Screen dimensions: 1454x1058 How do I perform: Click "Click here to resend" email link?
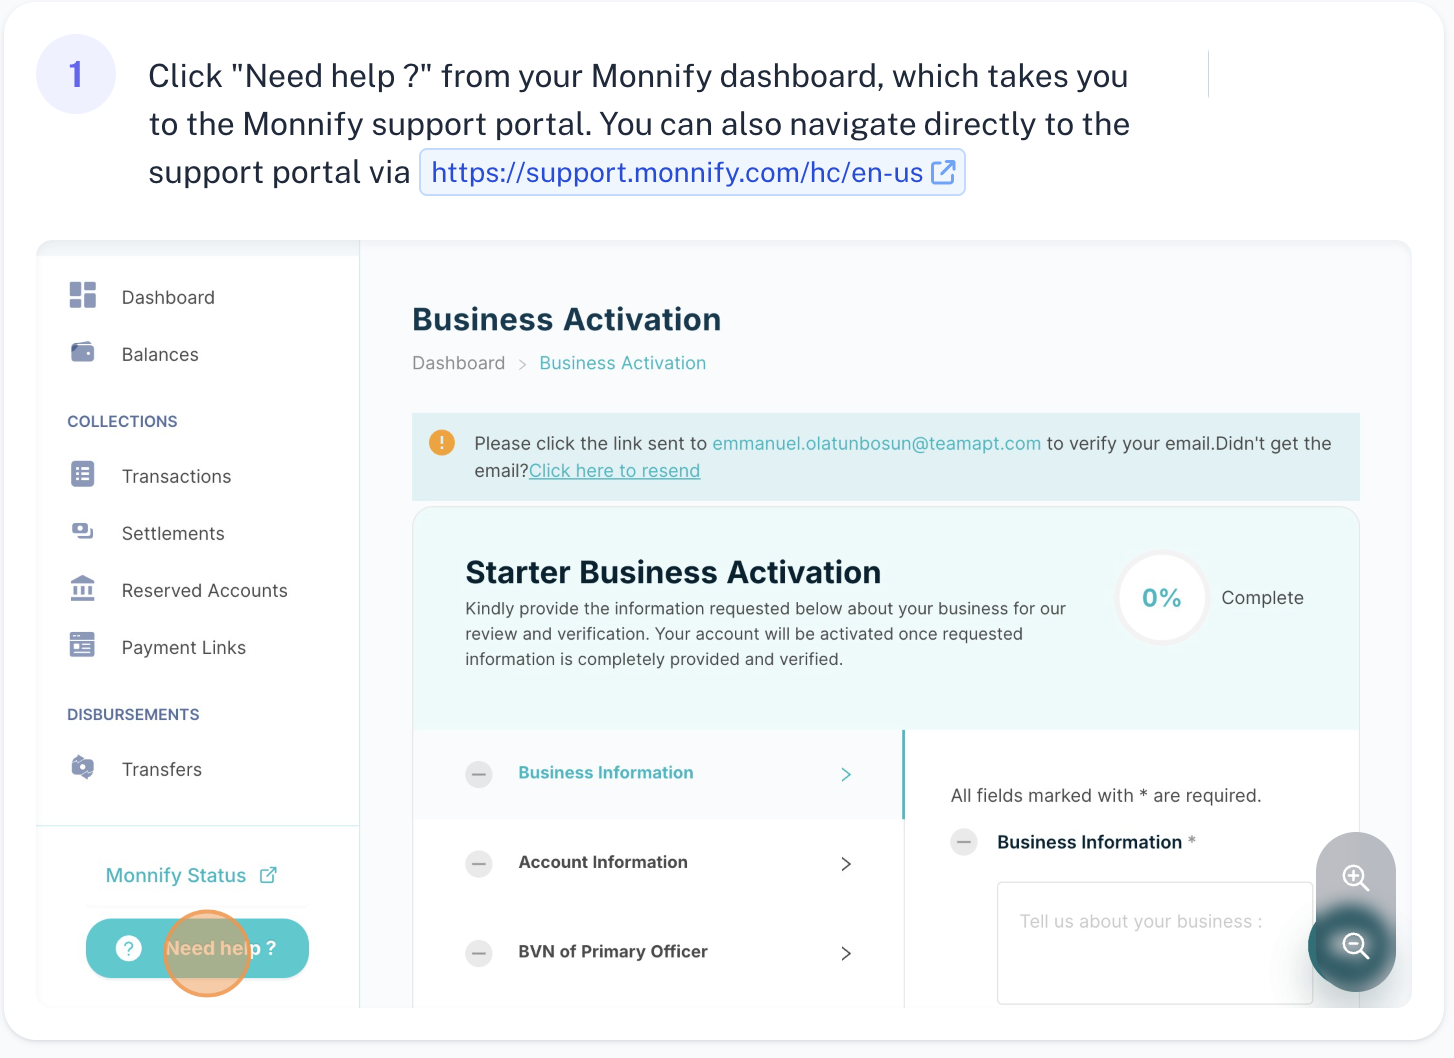(x=614, y=471)
